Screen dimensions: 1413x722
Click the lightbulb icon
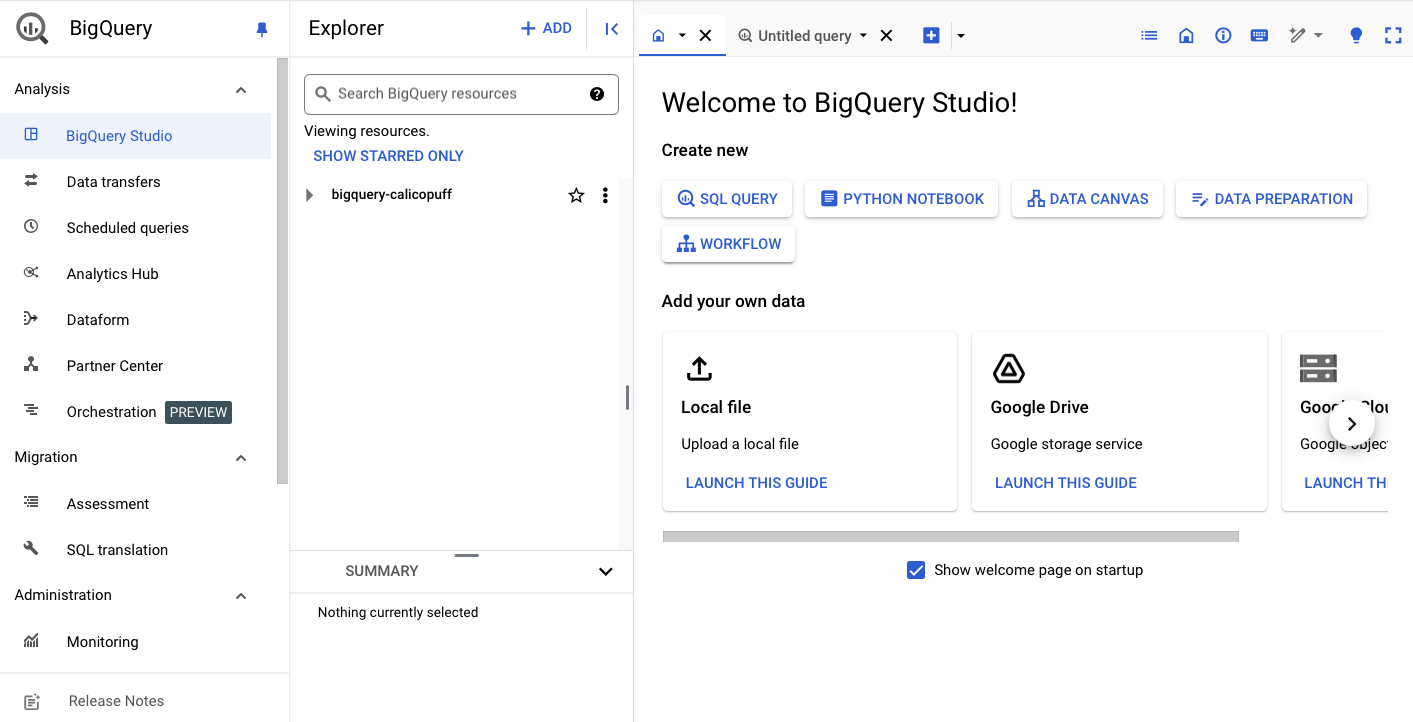[x=1356, y=35]
